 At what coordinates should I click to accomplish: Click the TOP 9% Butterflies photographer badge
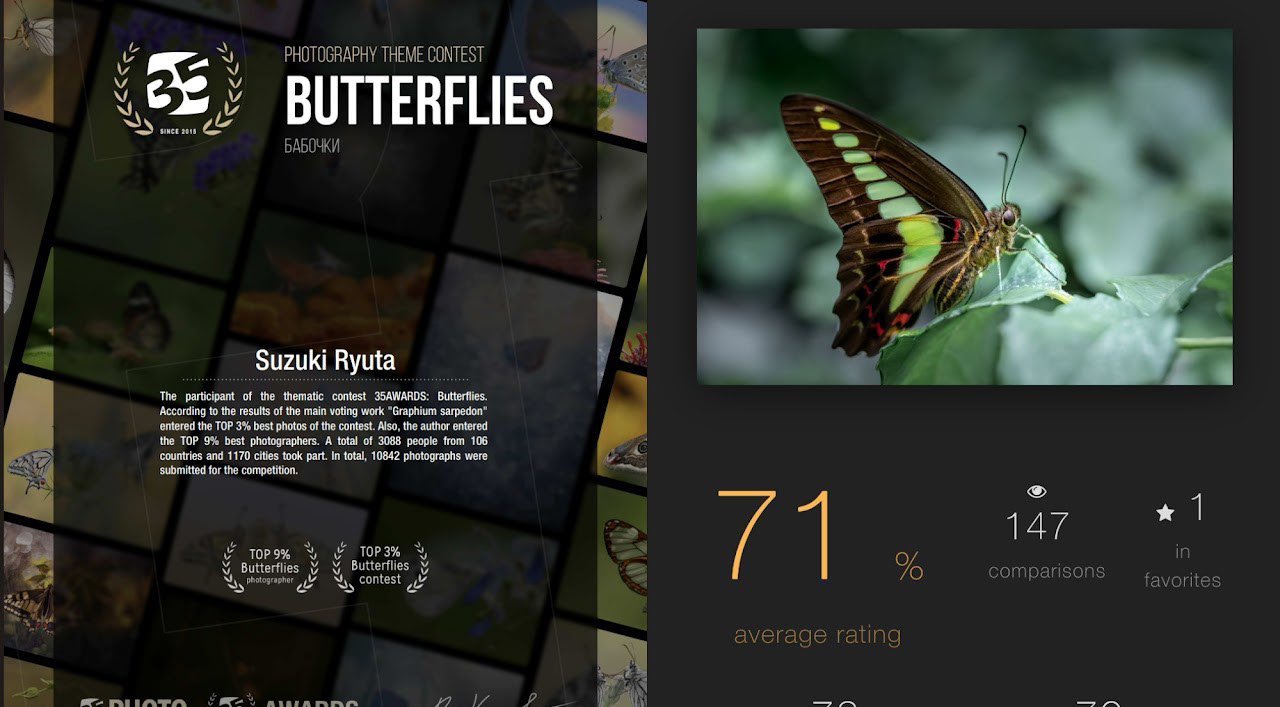(x=270, y=567)
